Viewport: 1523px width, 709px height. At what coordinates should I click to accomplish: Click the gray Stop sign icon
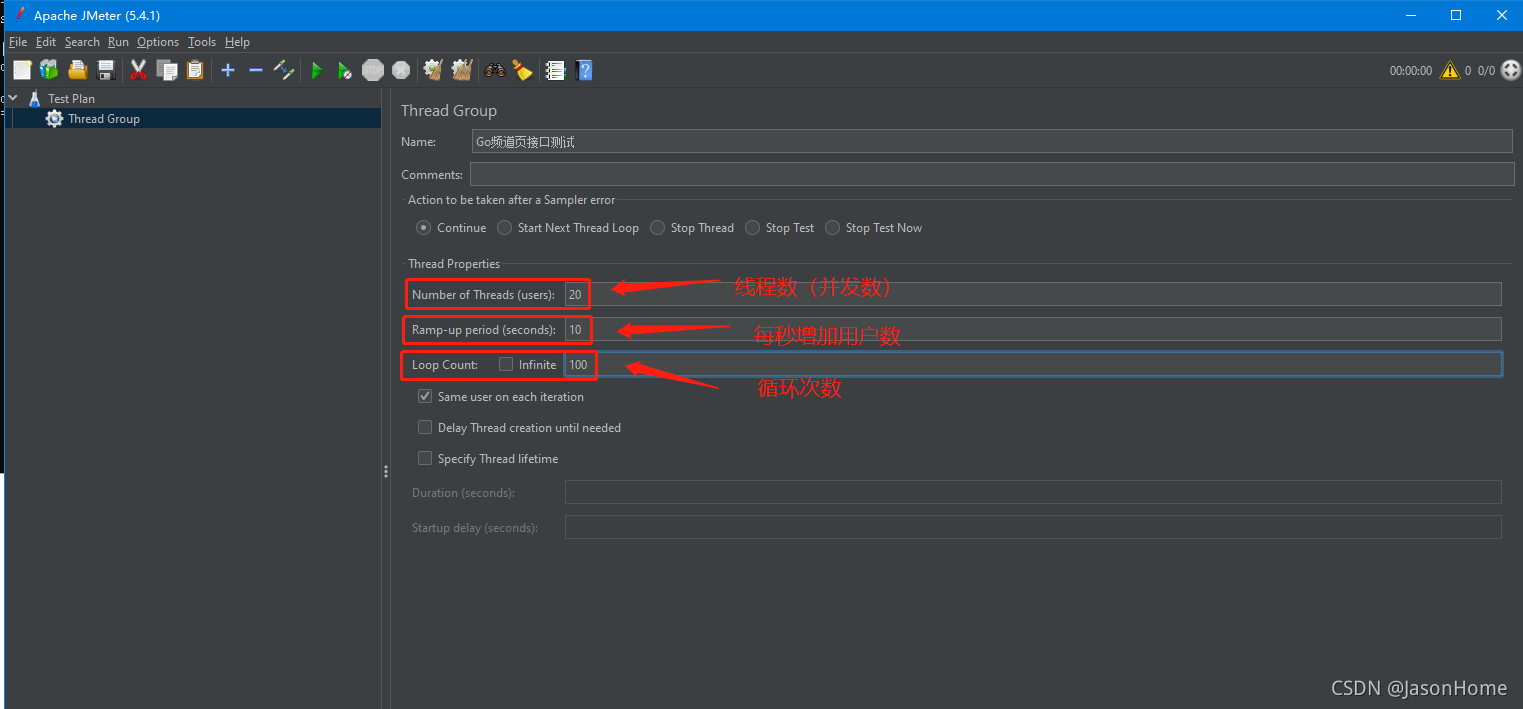(x=373, y=70)
